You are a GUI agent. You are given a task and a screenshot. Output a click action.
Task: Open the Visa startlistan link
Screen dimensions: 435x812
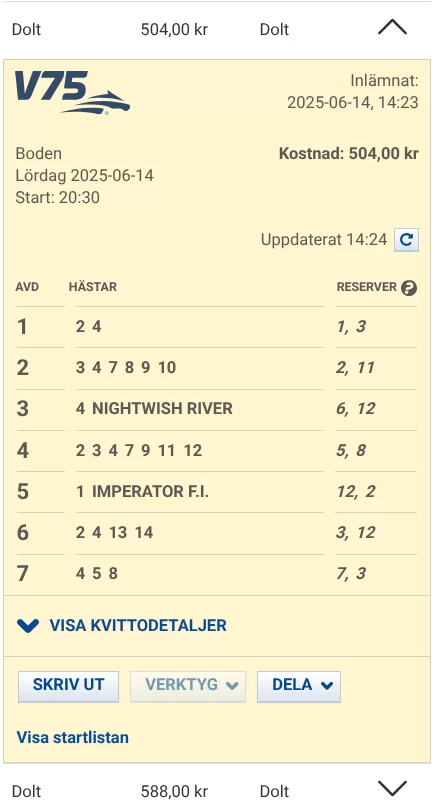pyautogui.click(x=72, y=737)
